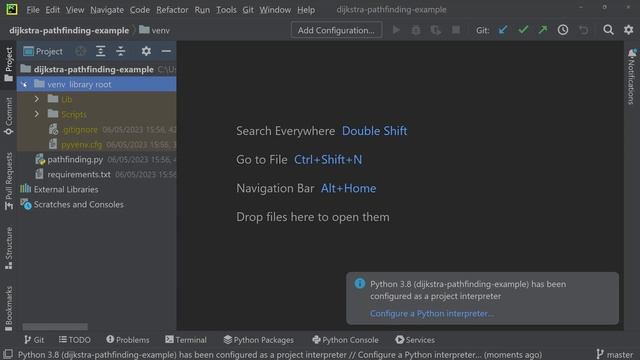640x360 pixels.
Task: Open the Run menu
Action: tap(202, 9)
